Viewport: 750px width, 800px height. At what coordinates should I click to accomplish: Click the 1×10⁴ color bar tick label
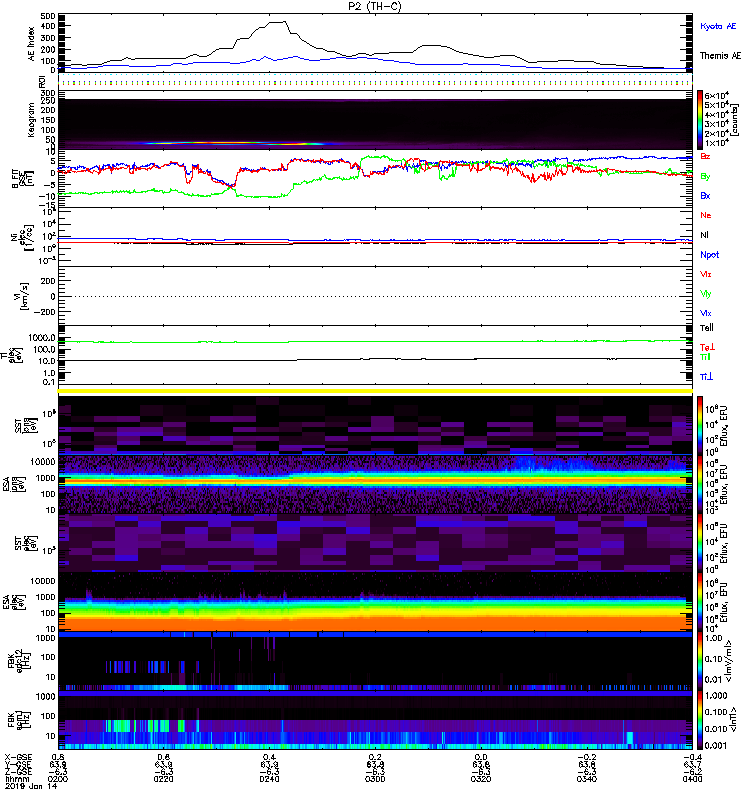click(717, 142)
